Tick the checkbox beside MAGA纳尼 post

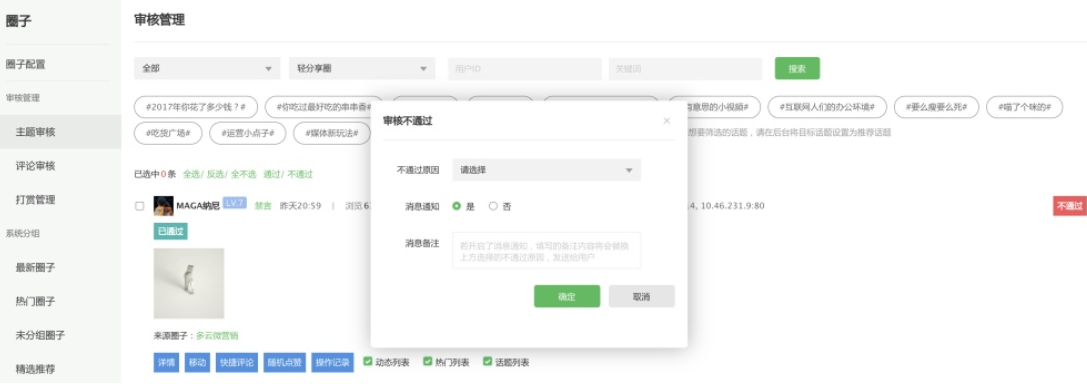pos(139,206)
